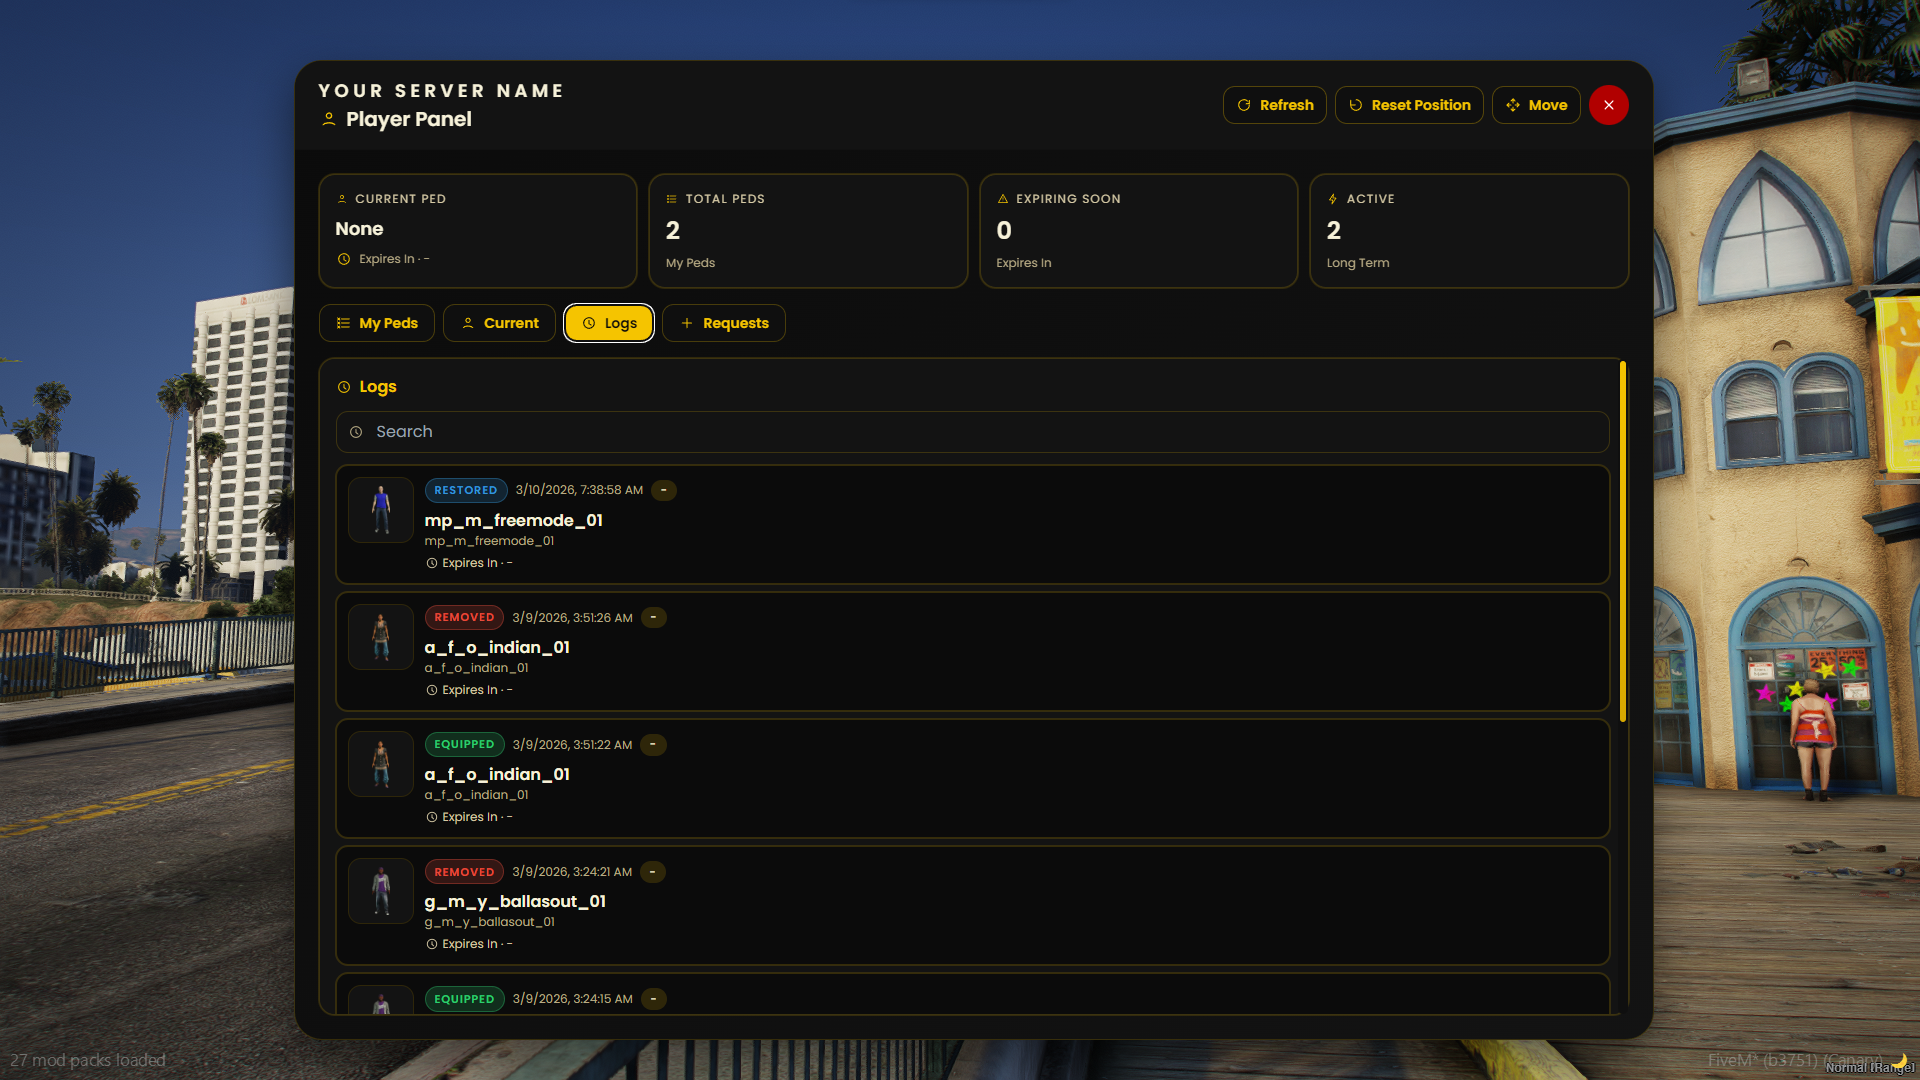Click the warning triangle icon on Expiring Soon
The image size is (1920, 1080).
pyautogui.click(x=1003, y=199)
